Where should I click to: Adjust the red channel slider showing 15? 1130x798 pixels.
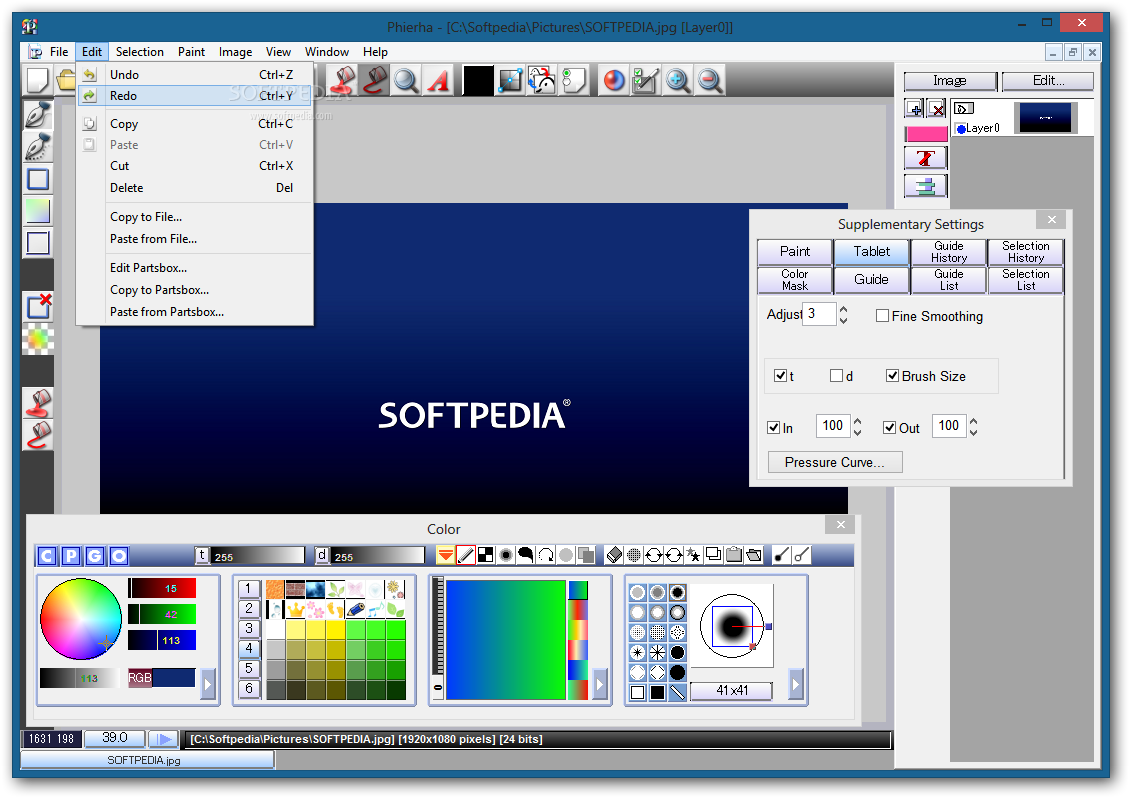pos(162,588)
